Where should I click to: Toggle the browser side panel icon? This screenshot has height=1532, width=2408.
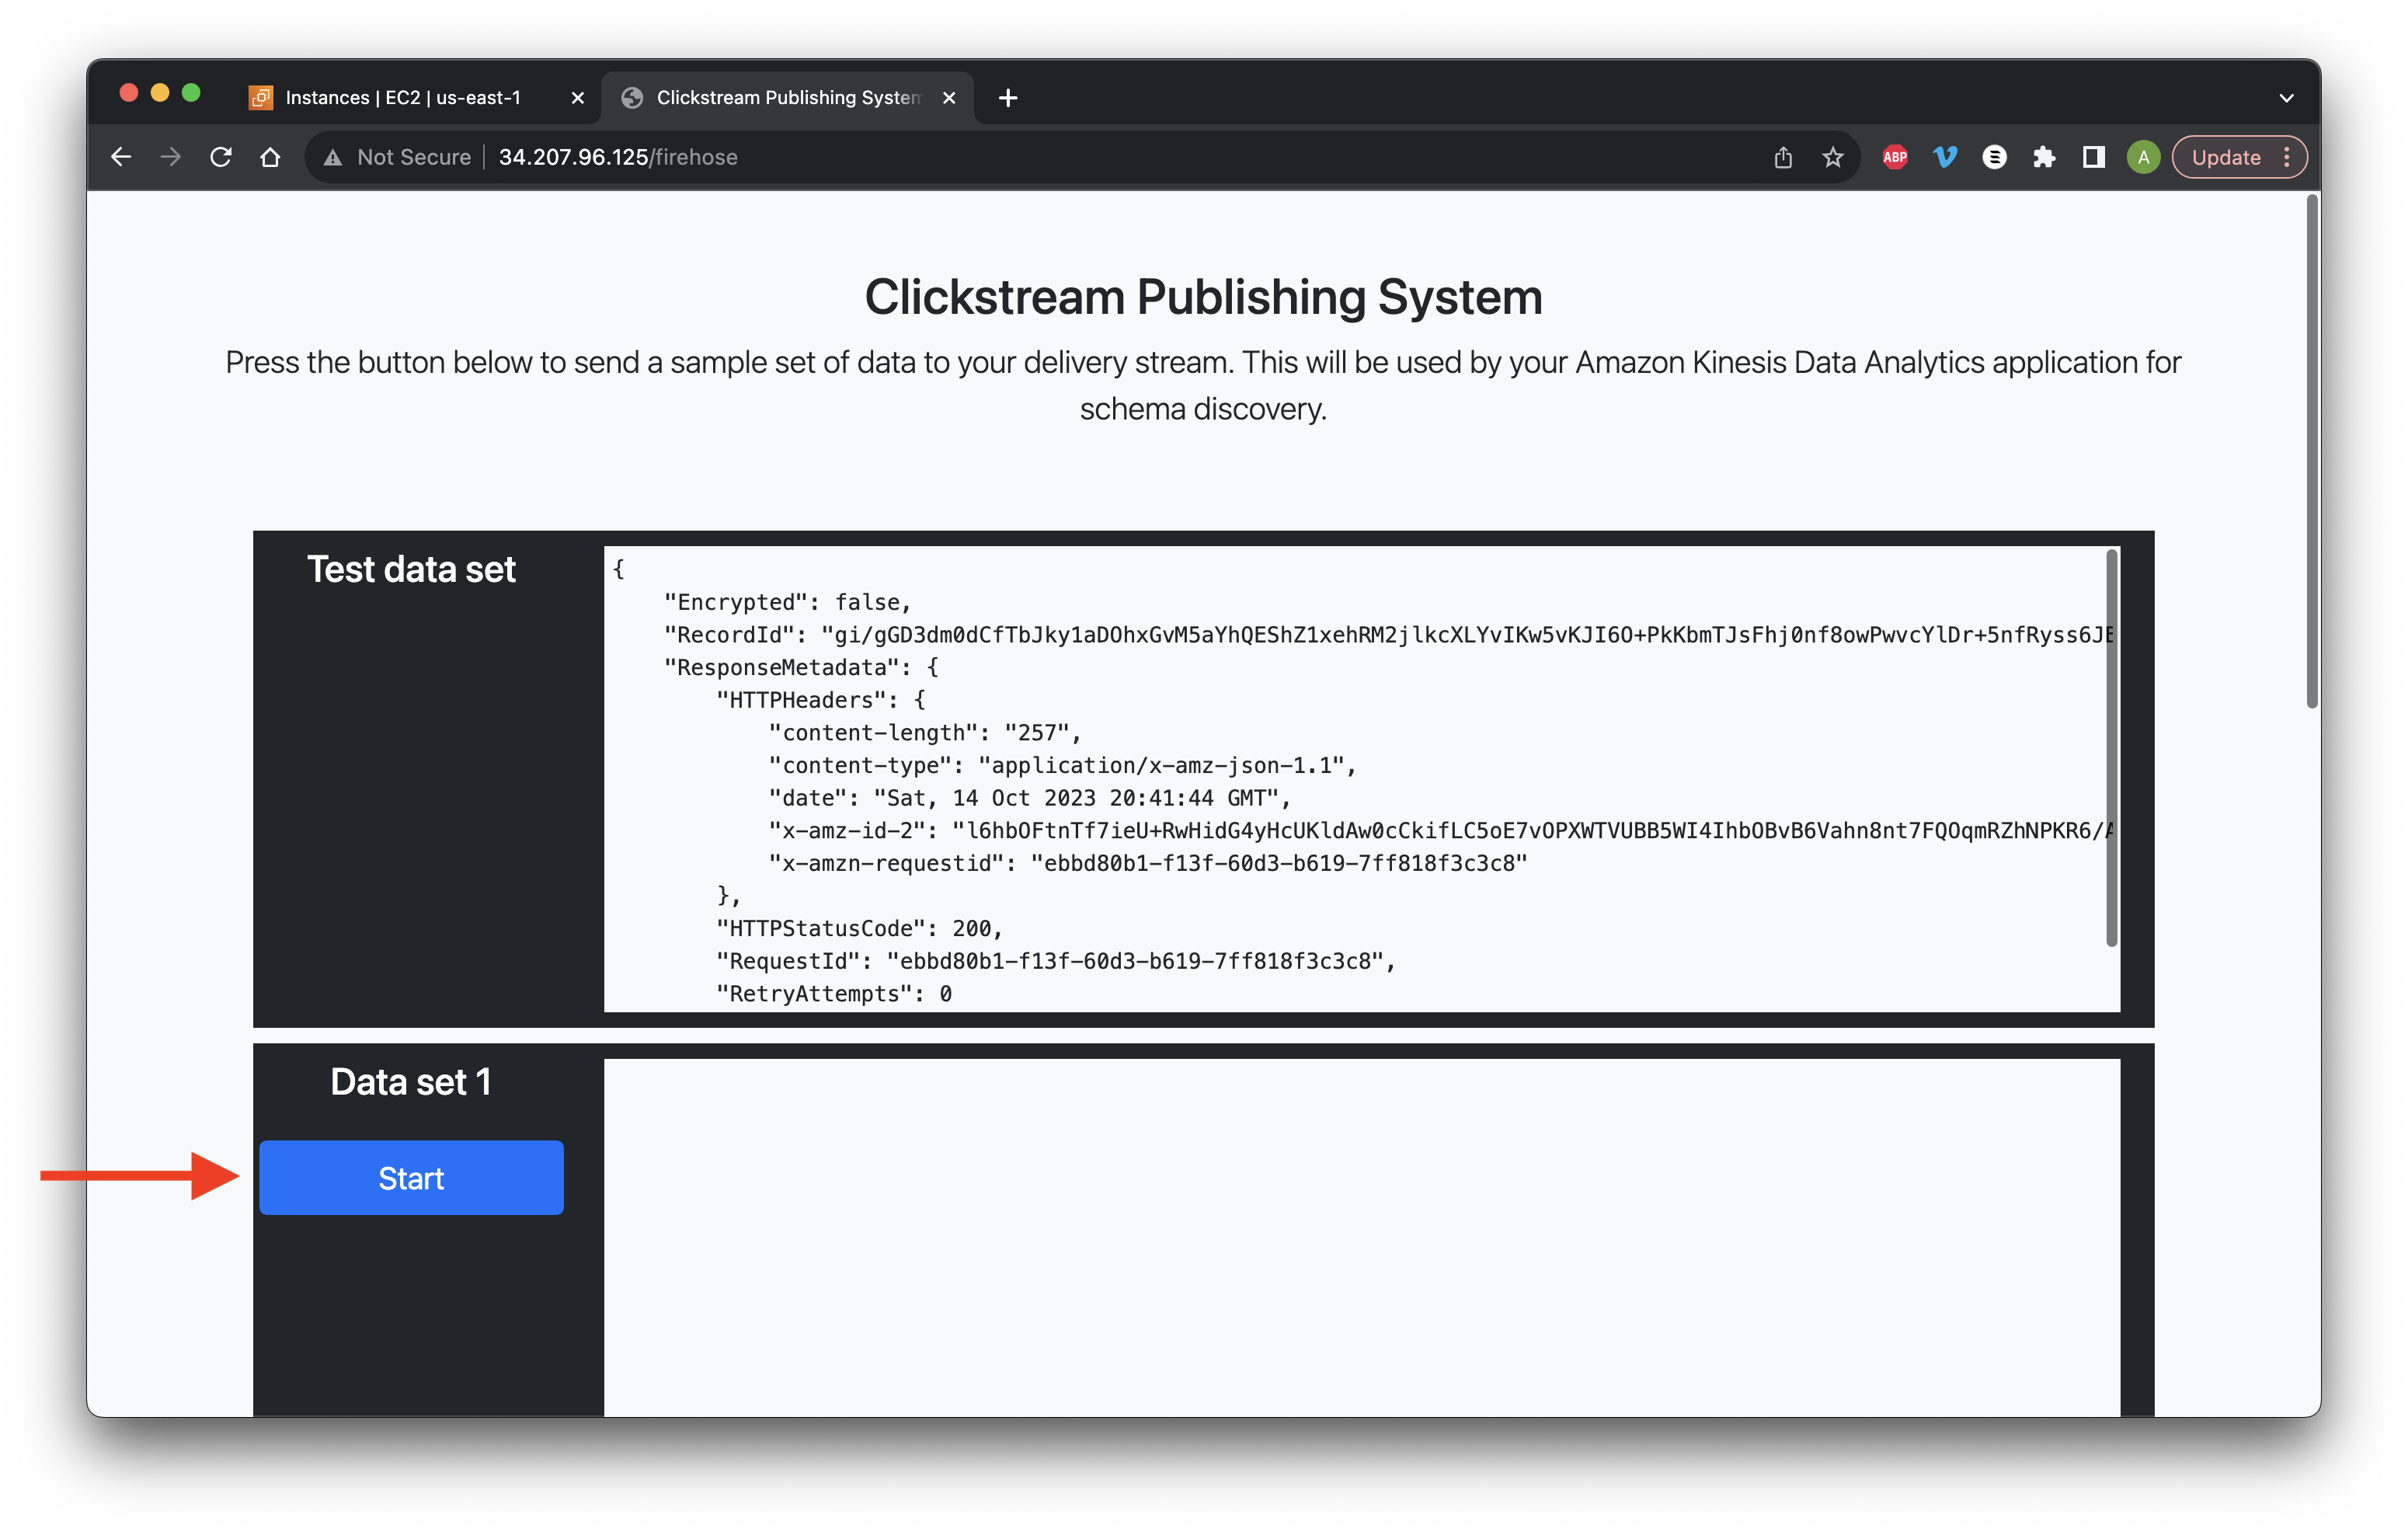coord(2094,157)
